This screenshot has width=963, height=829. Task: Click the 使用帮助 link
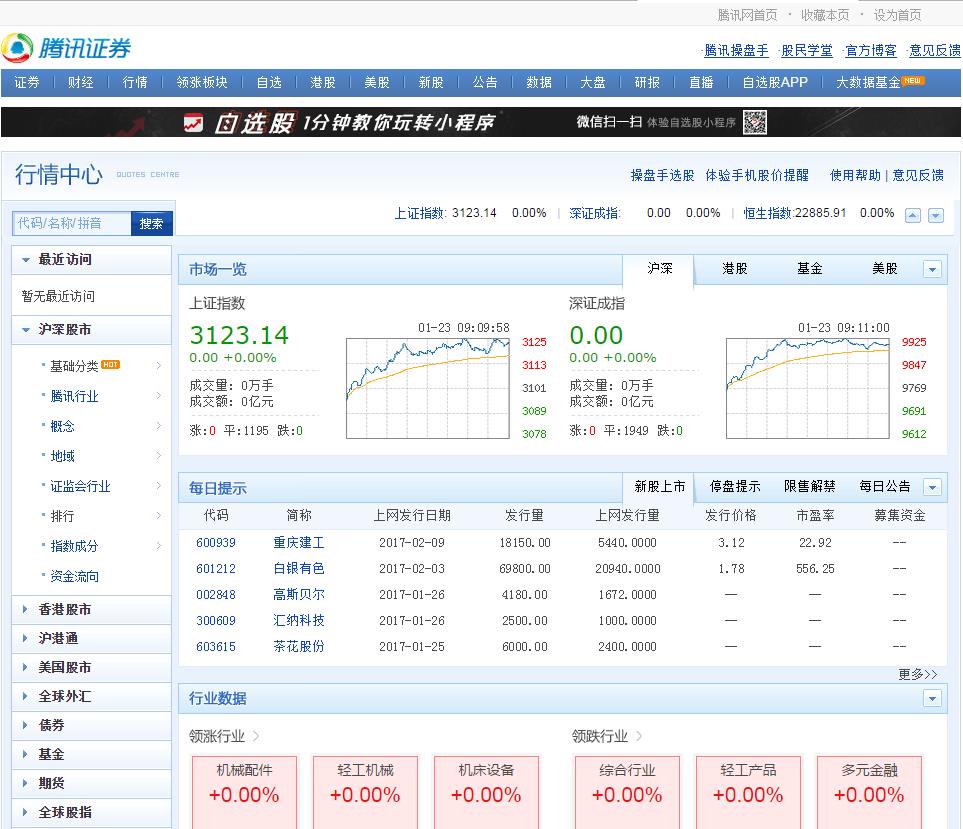pyautogui.click(x=855, y=176)
